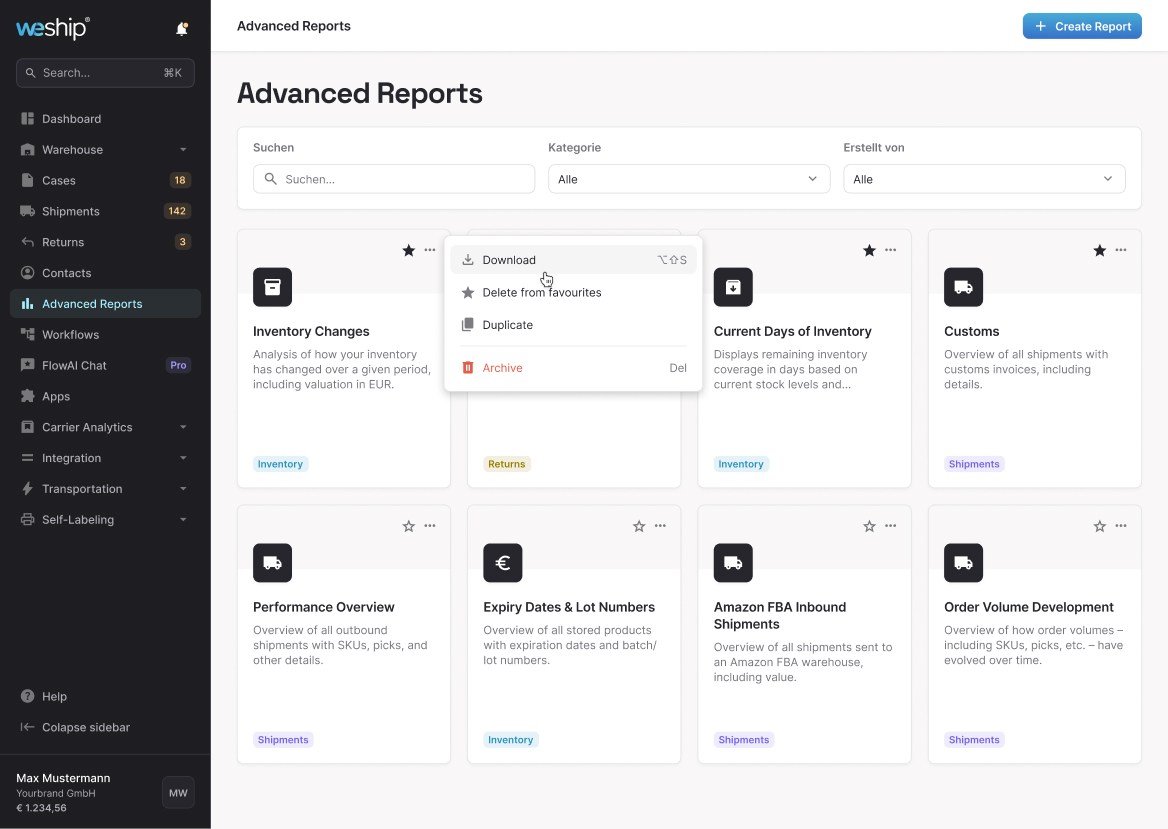Click the Expiry Dates euro icon
Viewport: 1168px width, 829px height.
coord(502,563)
